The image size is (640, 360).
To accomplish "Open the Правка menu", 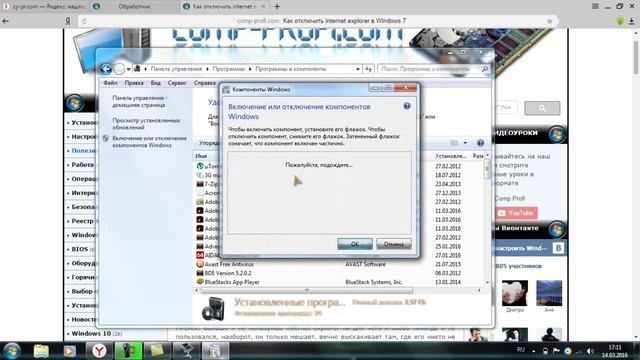I will tap(134, 83).
